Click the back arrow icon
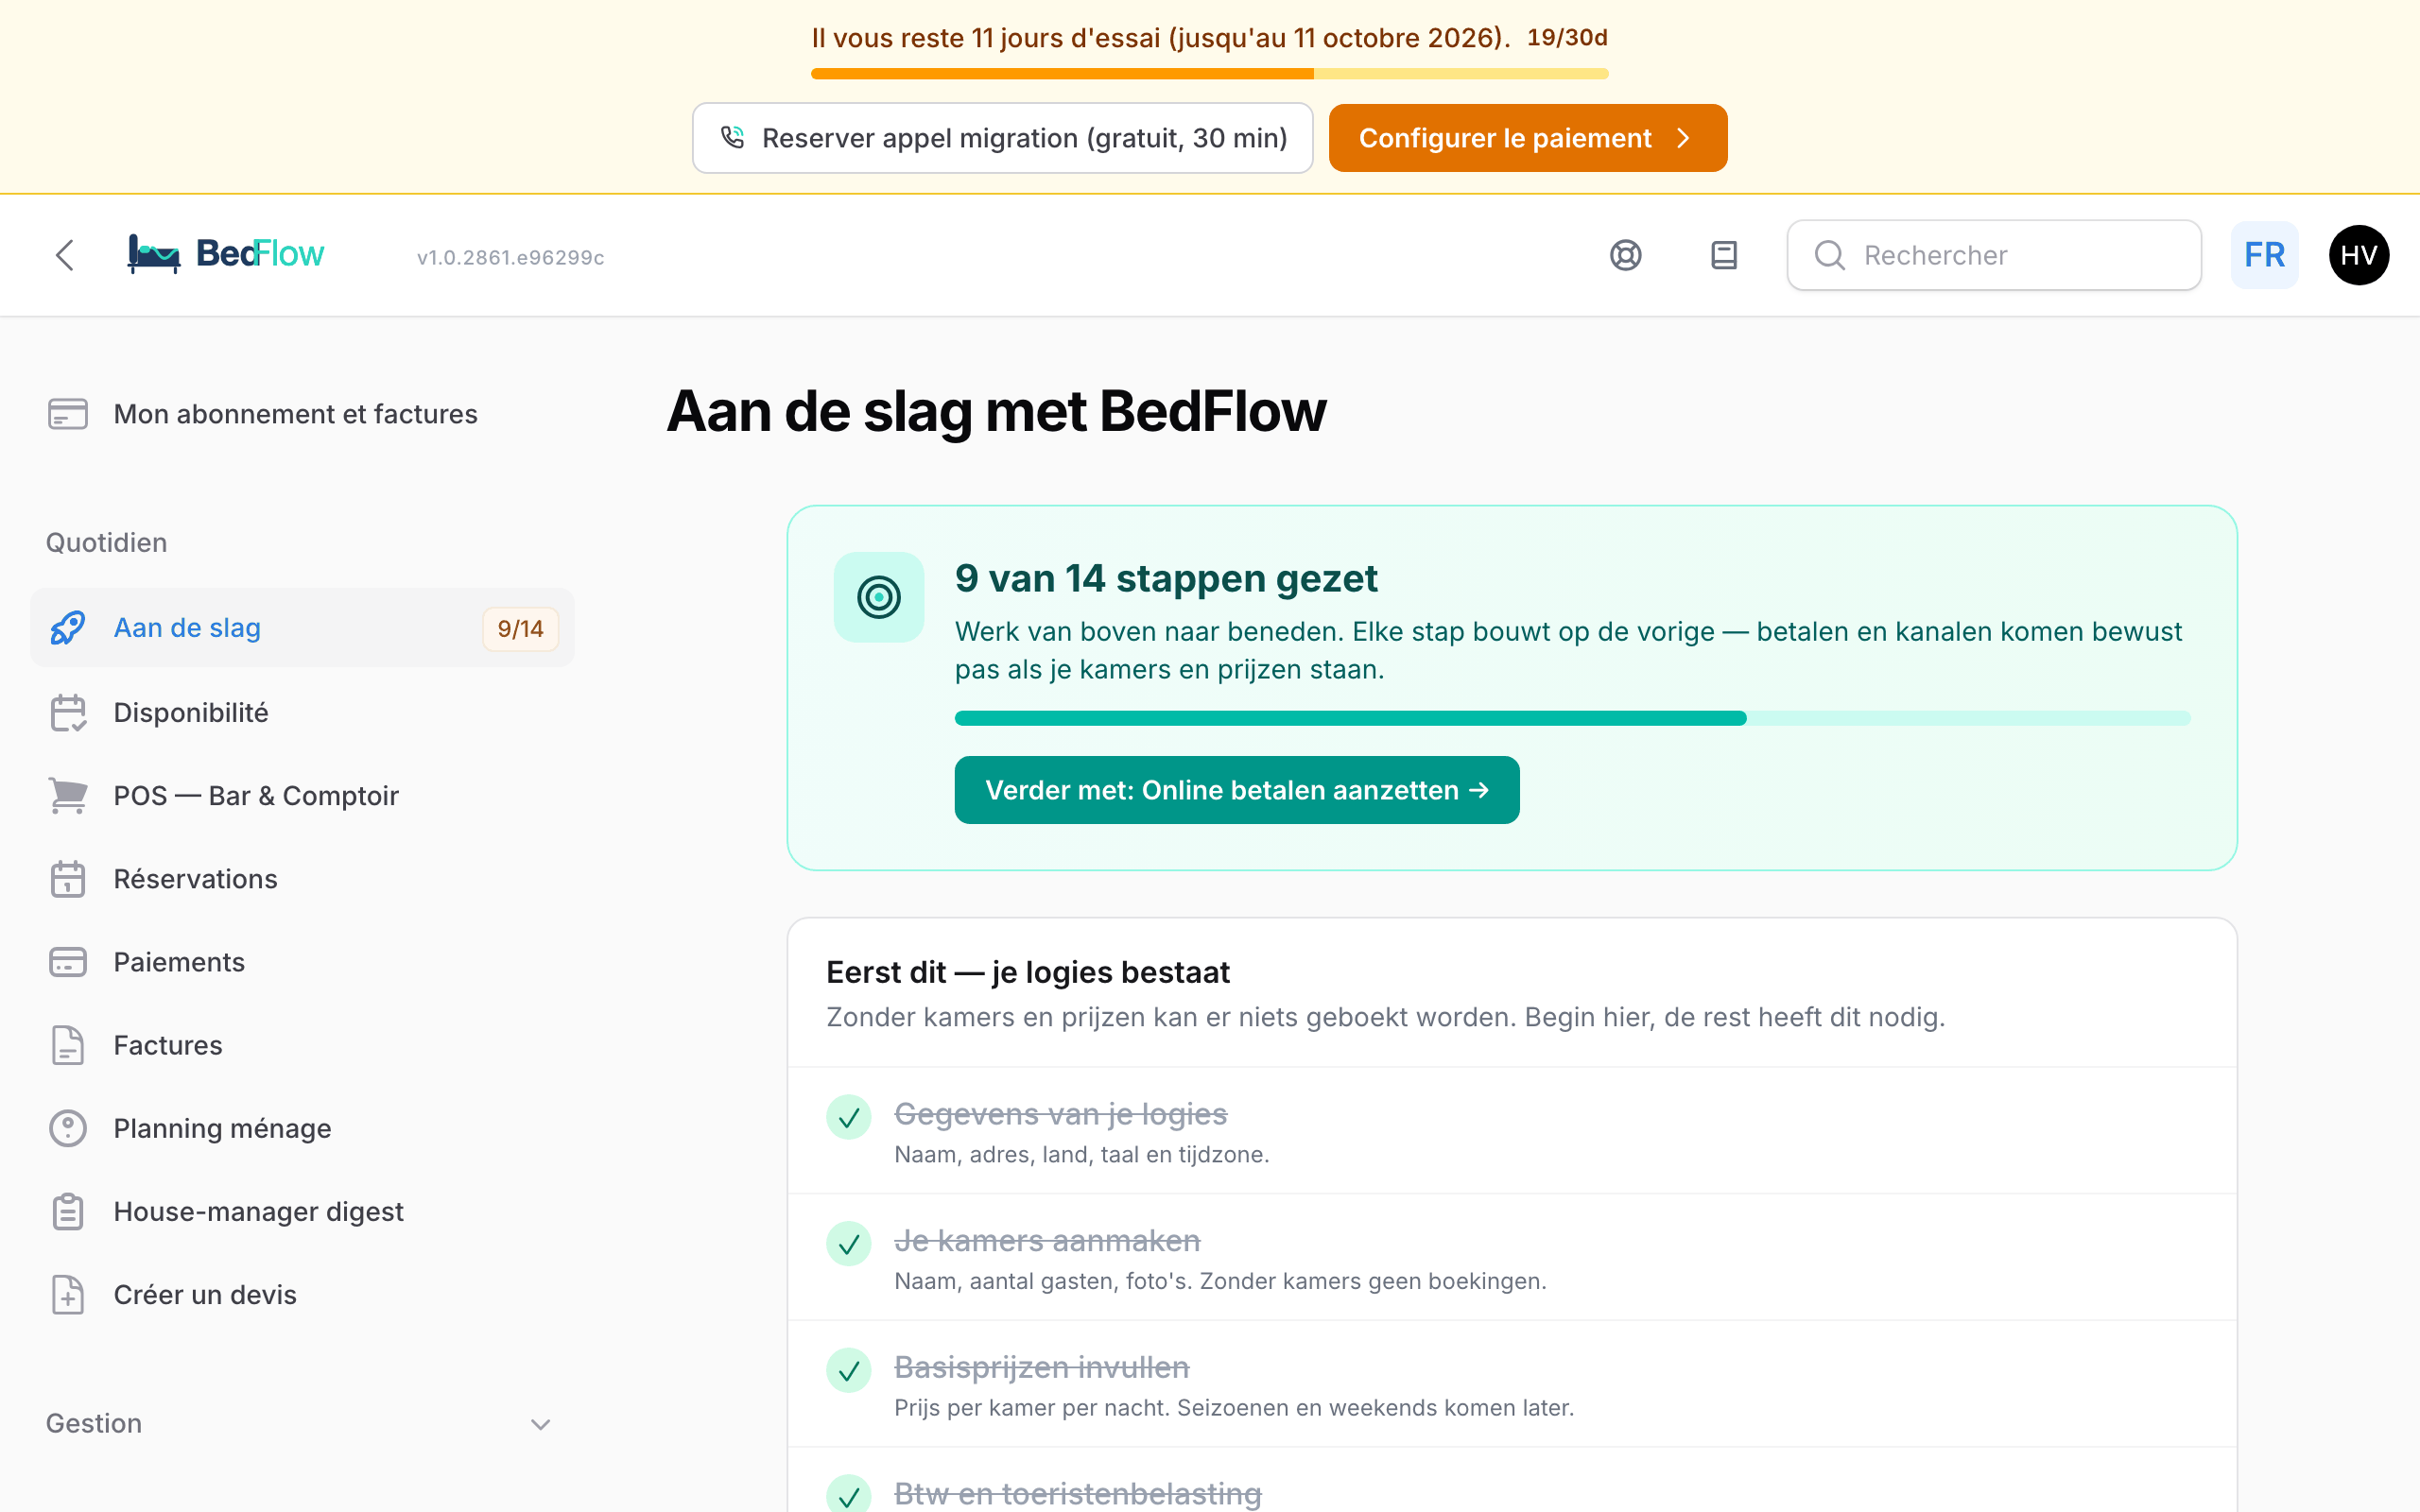This screenshot has width=2420, height=1512. pos(65,255)
